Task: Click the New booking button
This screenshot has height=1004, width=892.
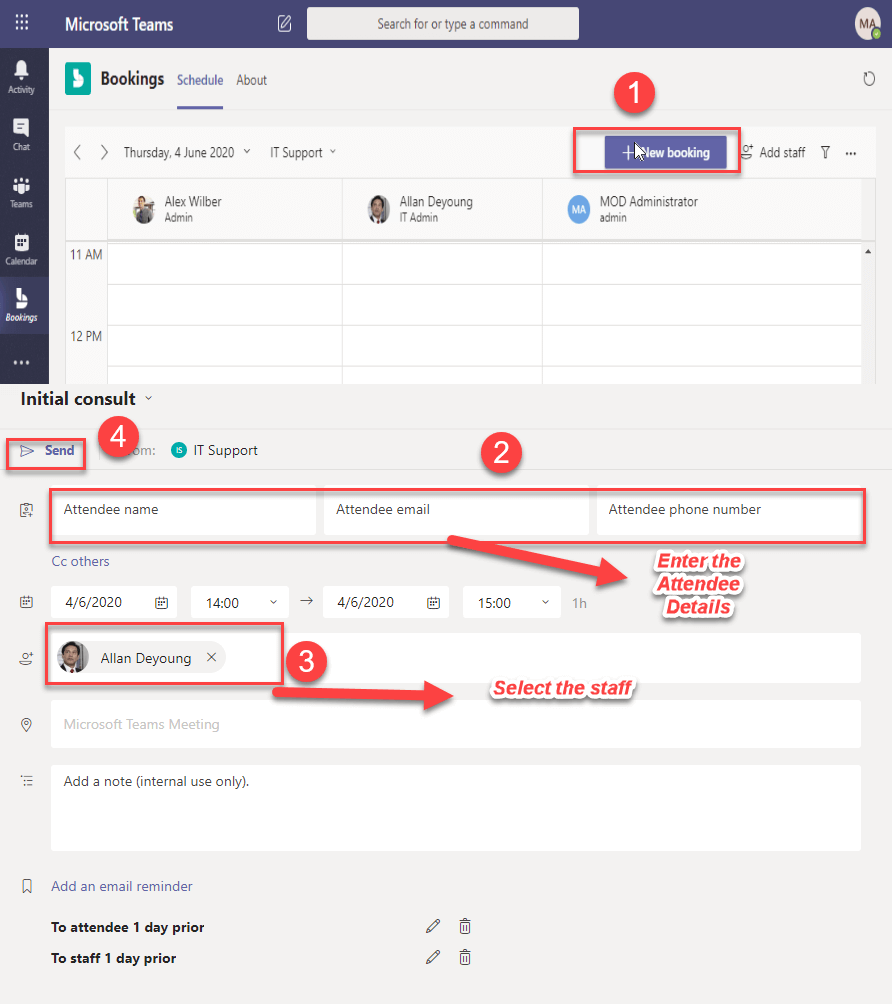Action: [x=665, y=152]
